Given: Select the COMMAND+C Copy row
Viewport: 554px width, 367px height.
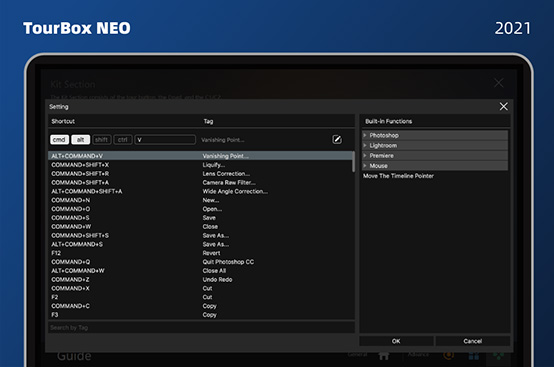Looking at the screenshot, I should click(200, 306).
